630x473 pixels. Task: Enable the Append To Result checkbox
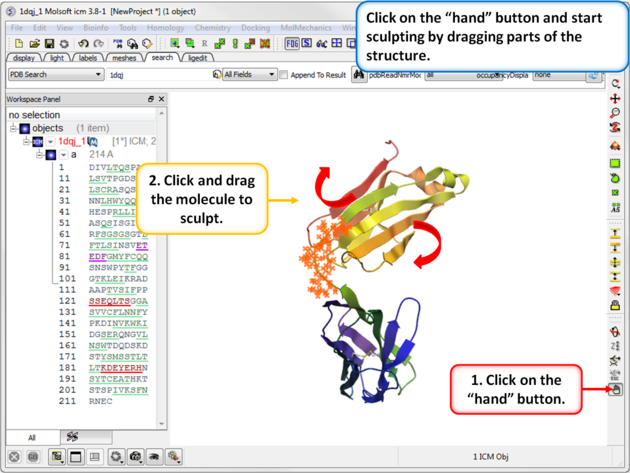coord(284,75)
